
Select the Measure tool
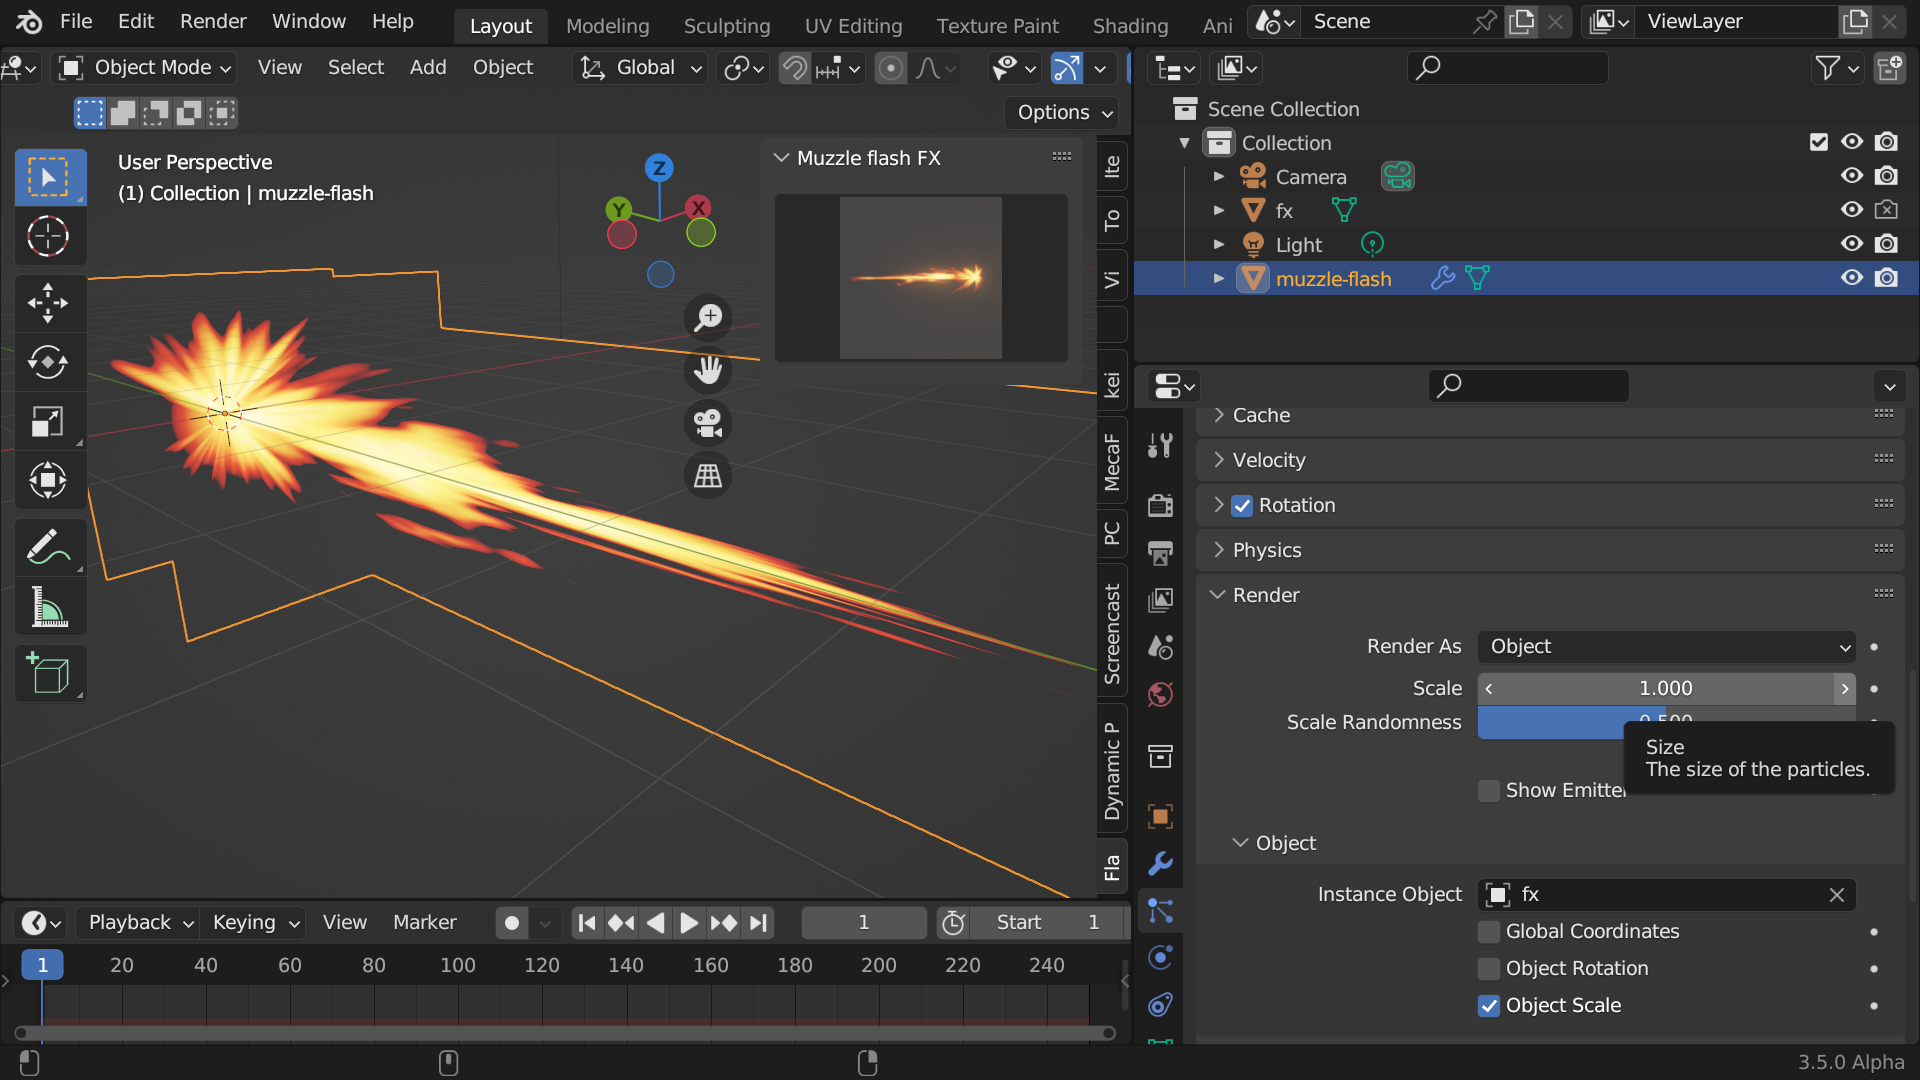pos(50,607)
